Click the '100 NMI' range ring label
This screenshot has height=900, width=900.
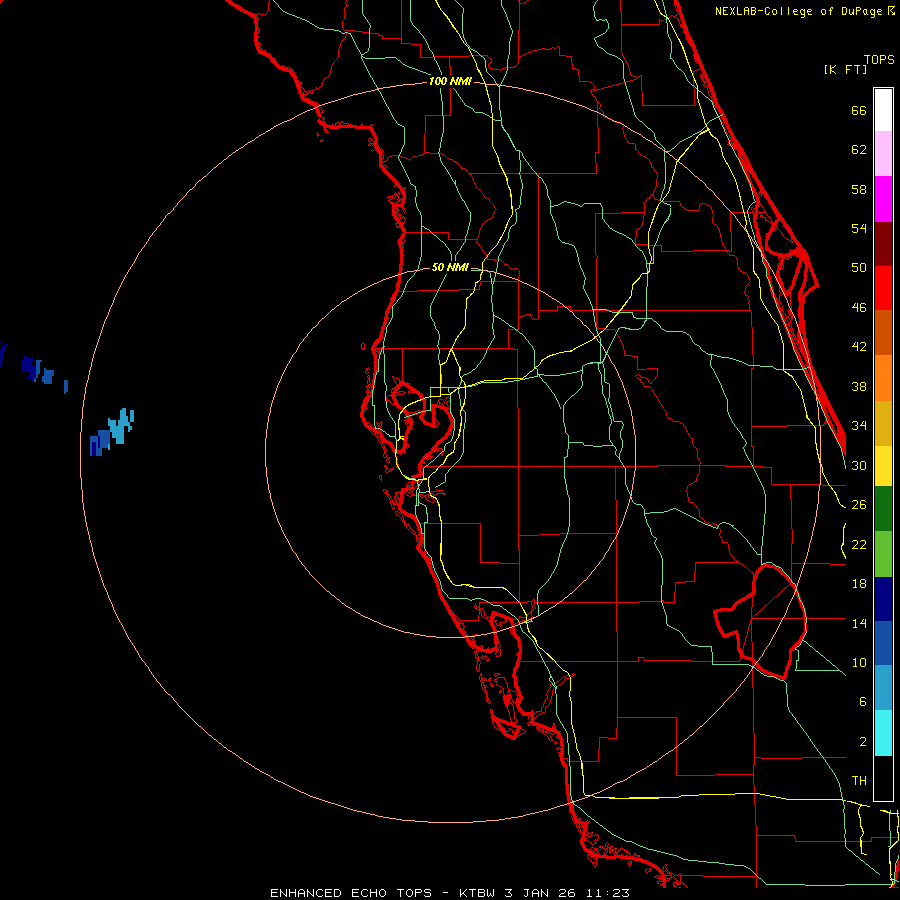point(450,82)
